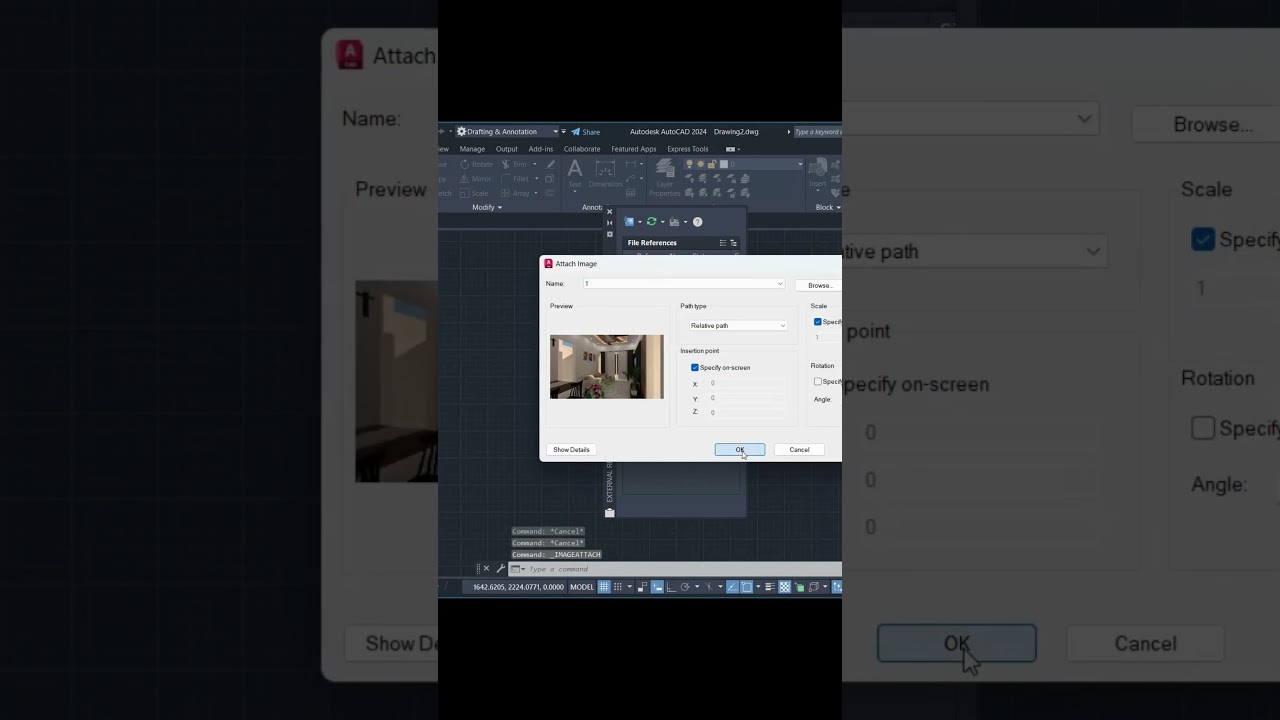Open the Express Tools ribbon tab
Screen dimensions: 1280x720
coord(688,149)
